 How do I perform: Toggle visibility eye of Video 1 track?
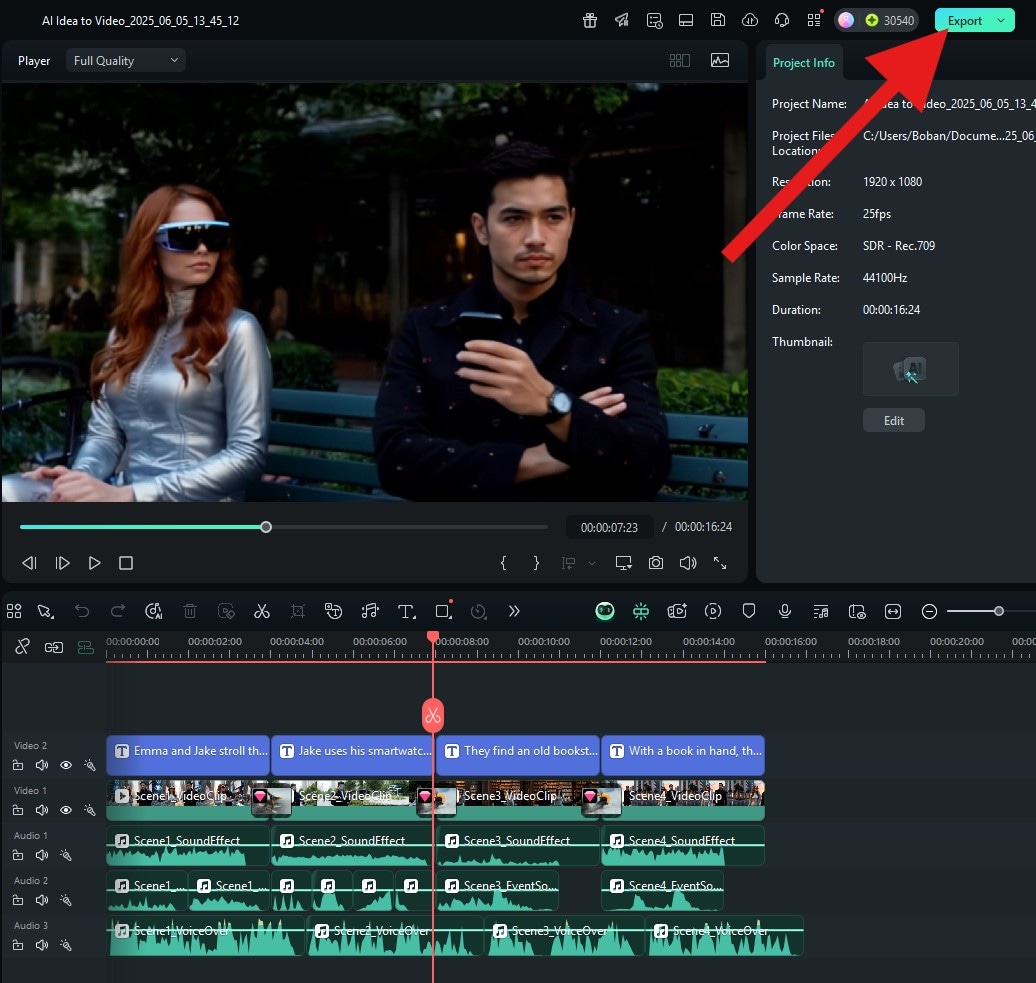pos(66,810)
